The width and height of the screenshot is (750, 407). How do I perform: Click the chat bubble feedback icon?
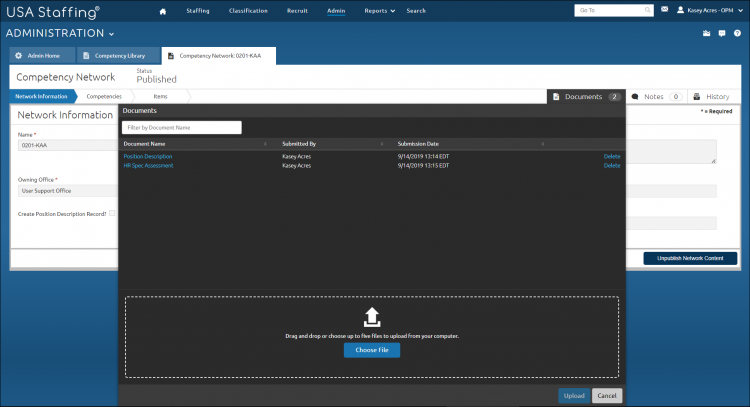[722, 33]
